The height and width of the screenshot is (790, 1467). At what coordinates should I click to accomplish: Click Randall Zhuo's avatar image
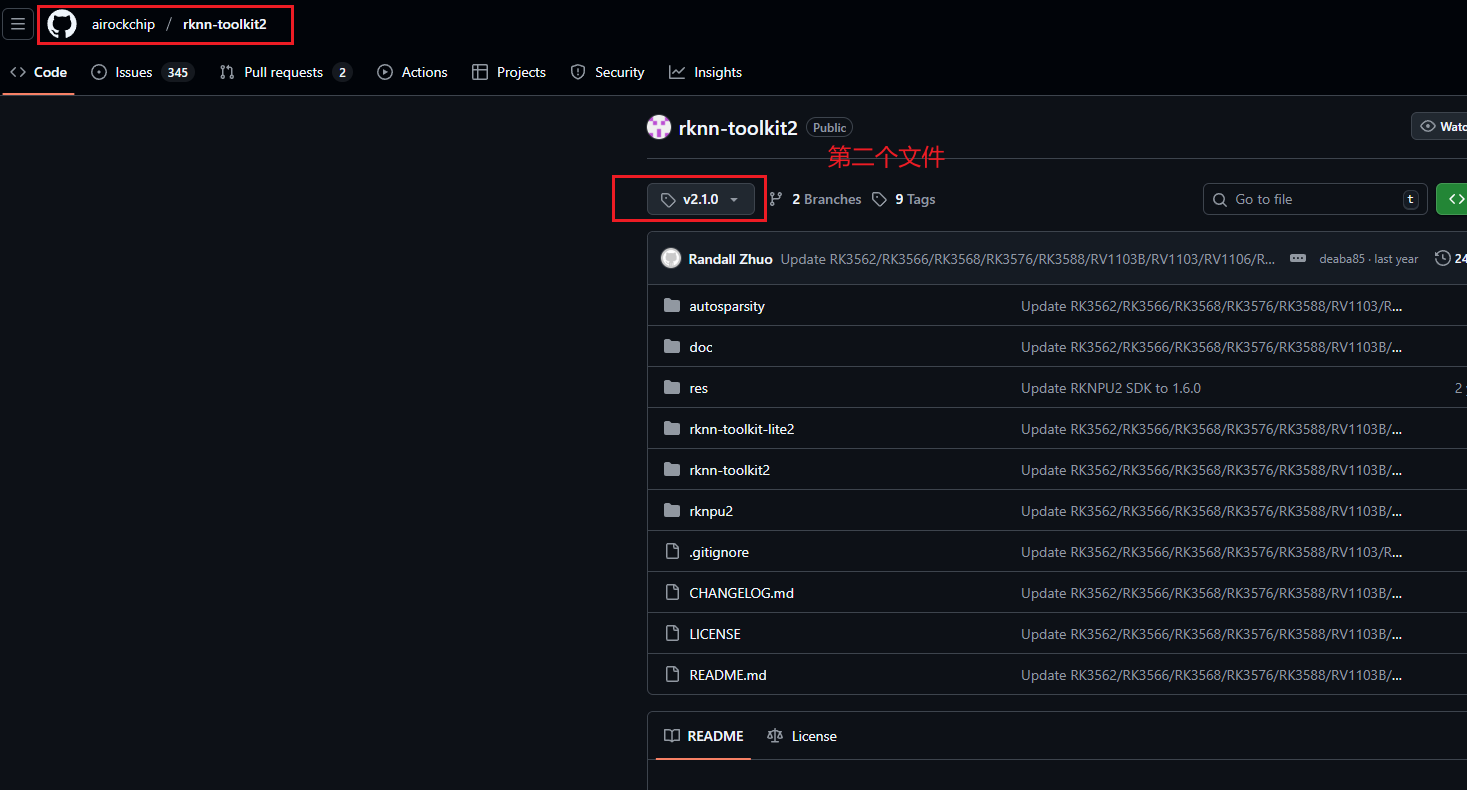point(671,258)
